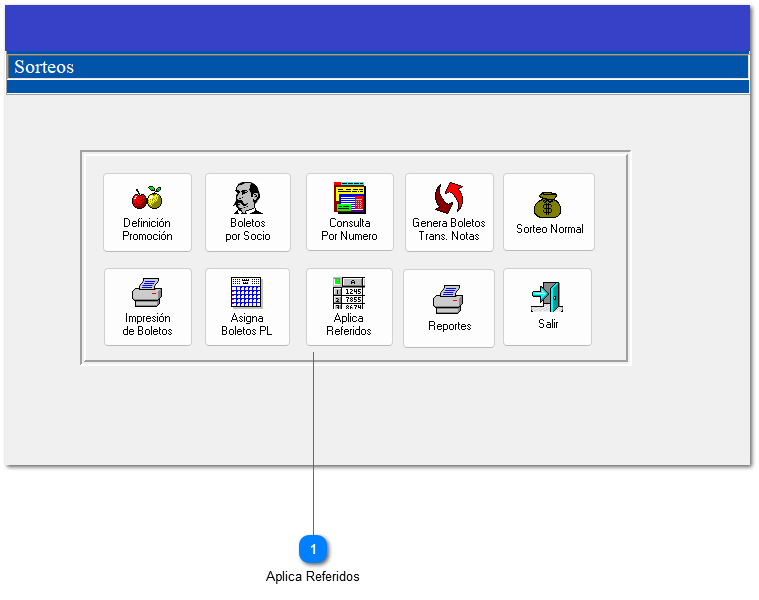Open "Consulta Por Numero" via its text label
759x600 pixels.
pyautogui.click(x=349, y=230)
